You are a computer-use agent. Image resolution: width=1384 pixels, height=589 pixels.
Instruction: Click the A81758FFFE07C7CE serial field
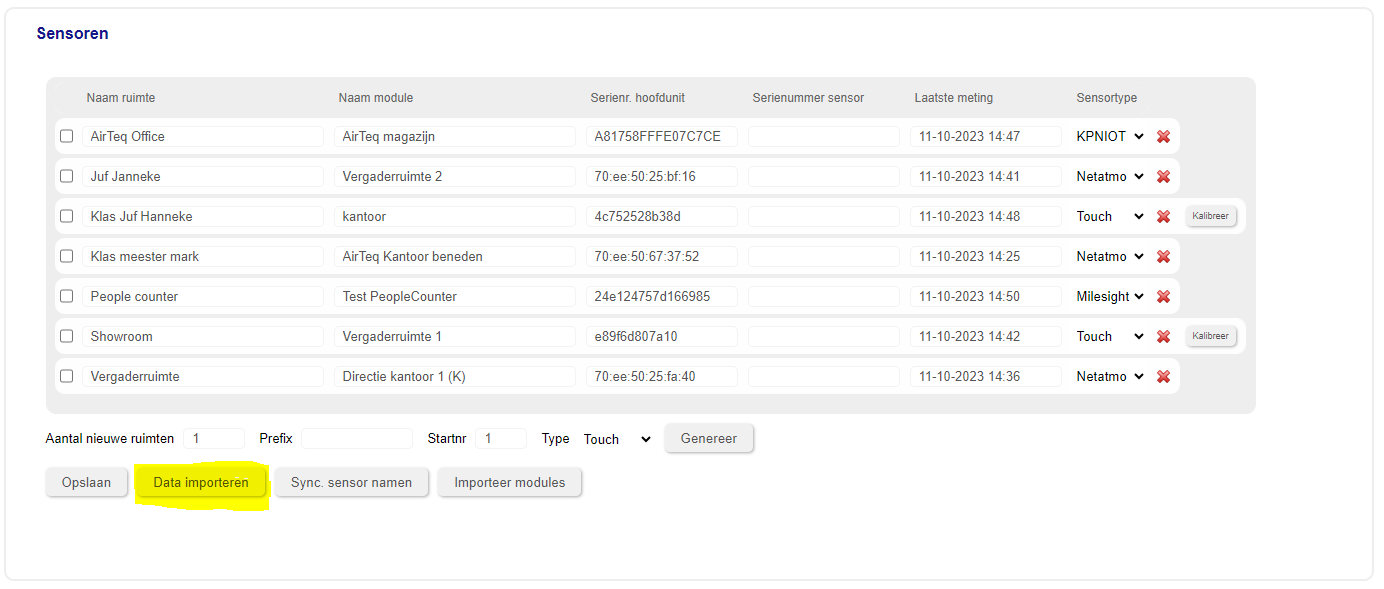tap(662, 136)
